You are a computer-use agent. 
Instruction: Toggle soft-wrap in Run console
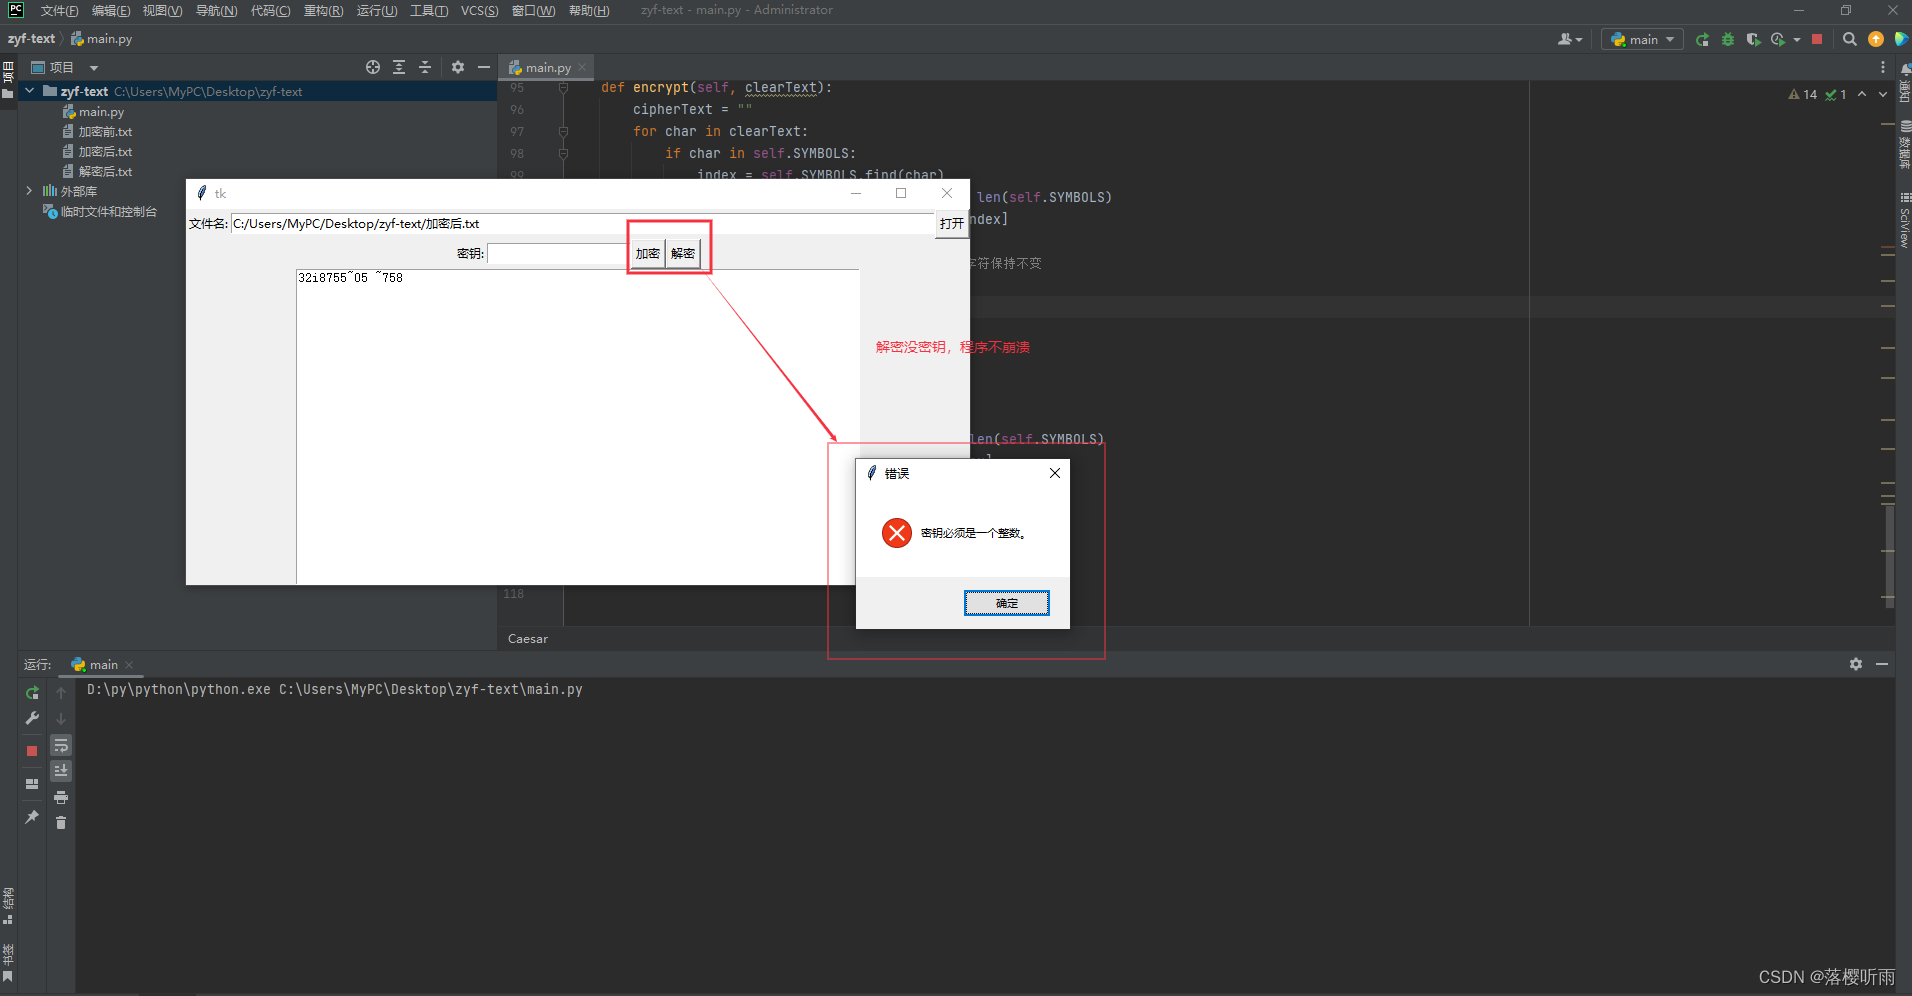click(61, 746)
